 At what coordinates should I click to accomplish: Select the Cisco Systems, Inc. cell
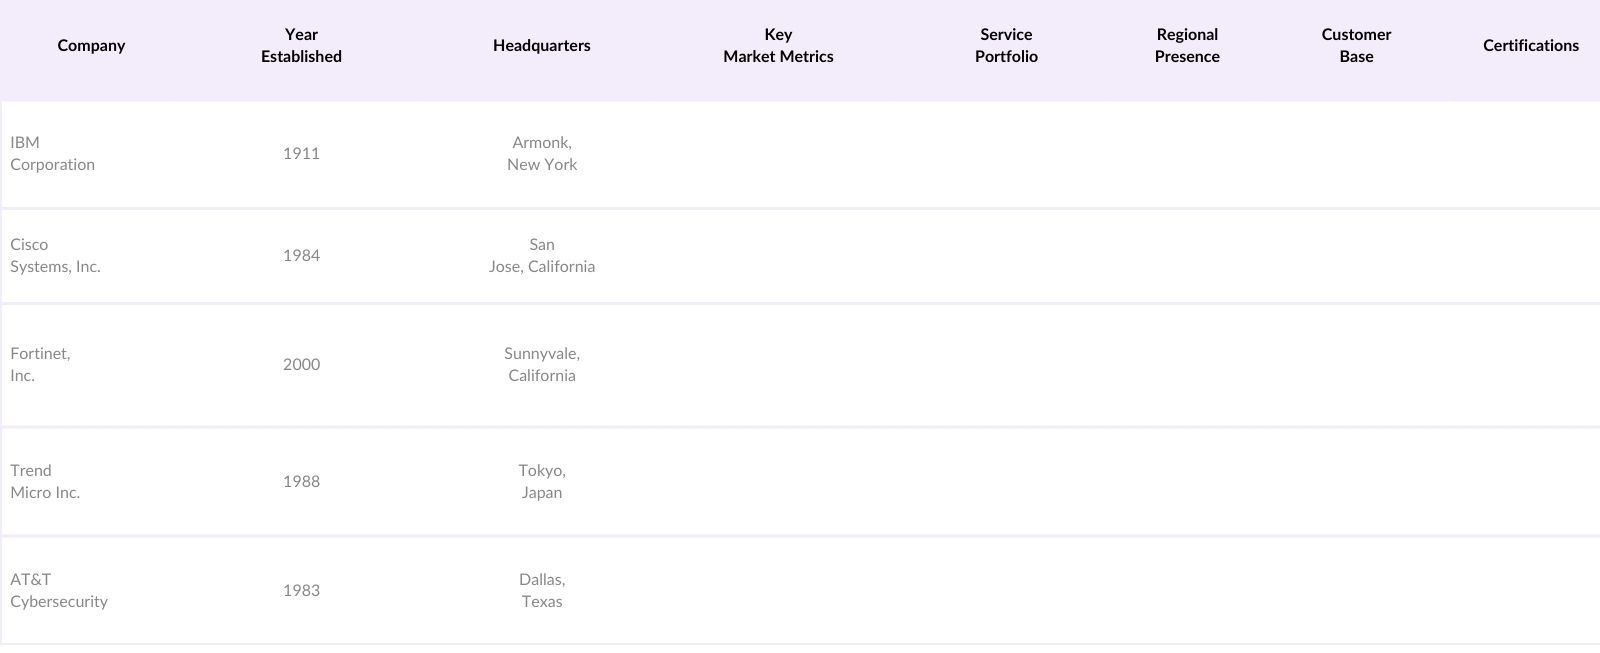pos(56,256)
